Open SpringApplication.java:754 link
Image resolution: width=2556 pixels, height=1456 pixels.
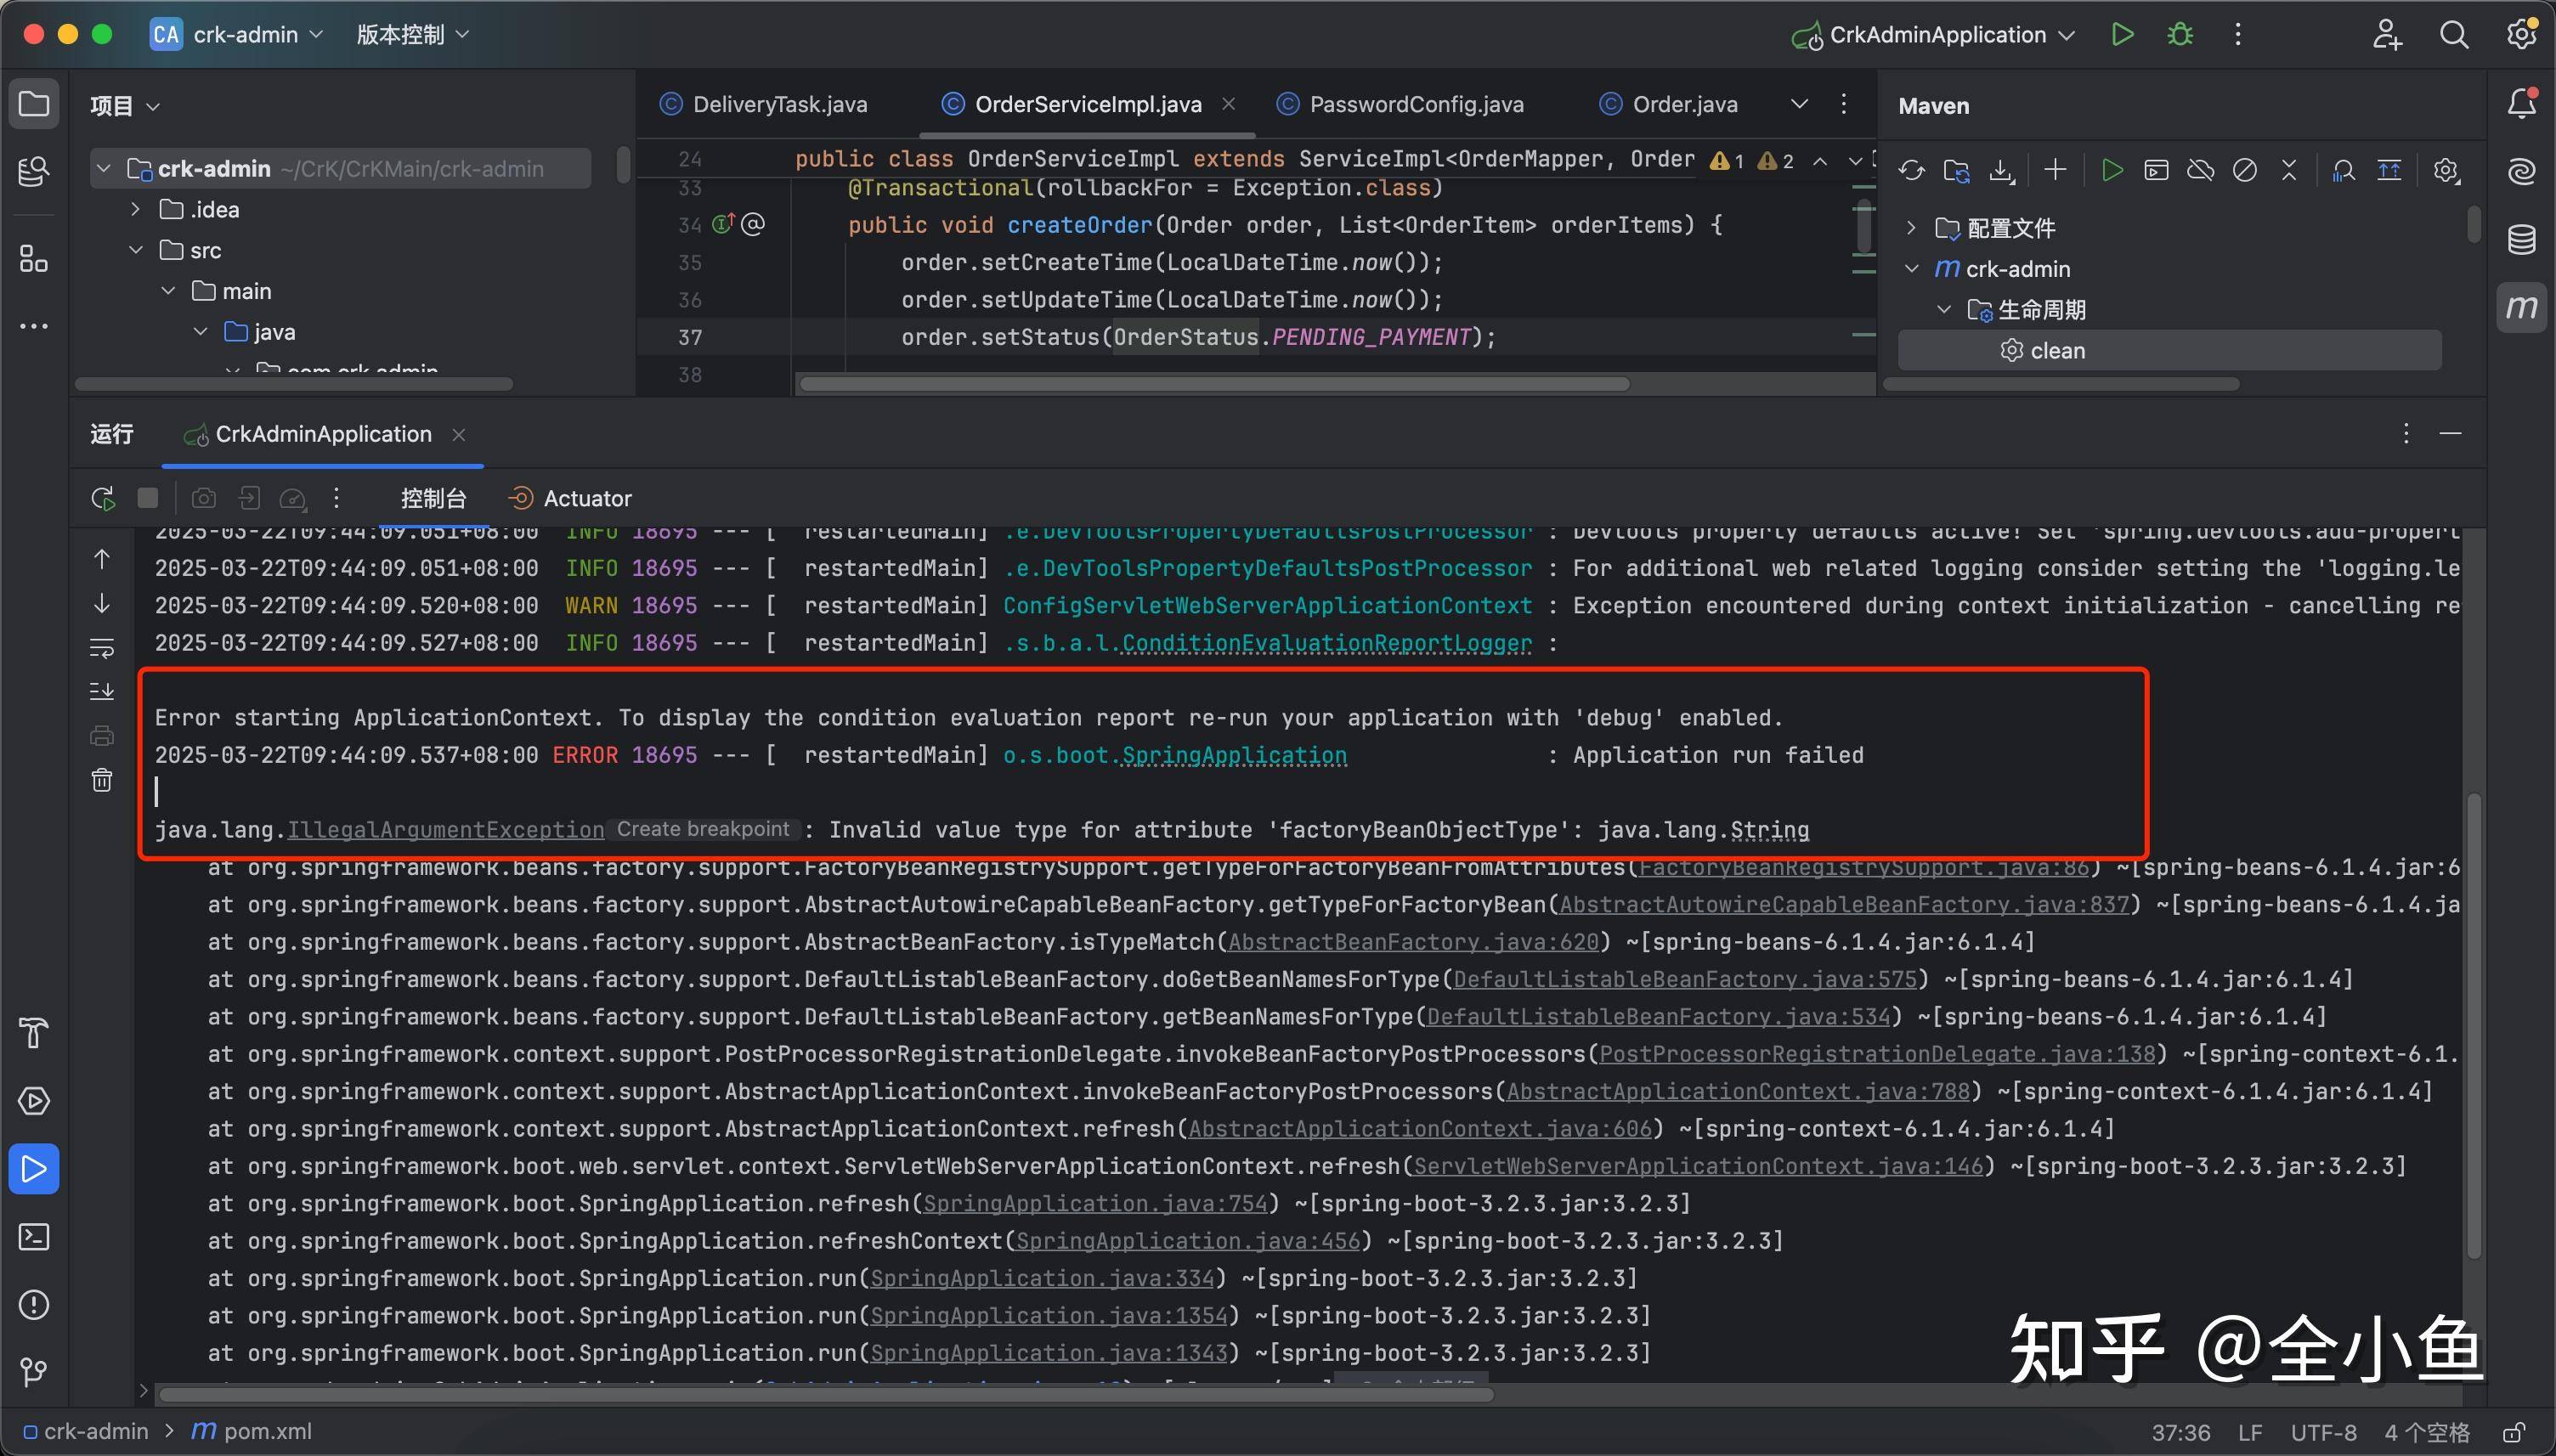click(1095, 1203)
